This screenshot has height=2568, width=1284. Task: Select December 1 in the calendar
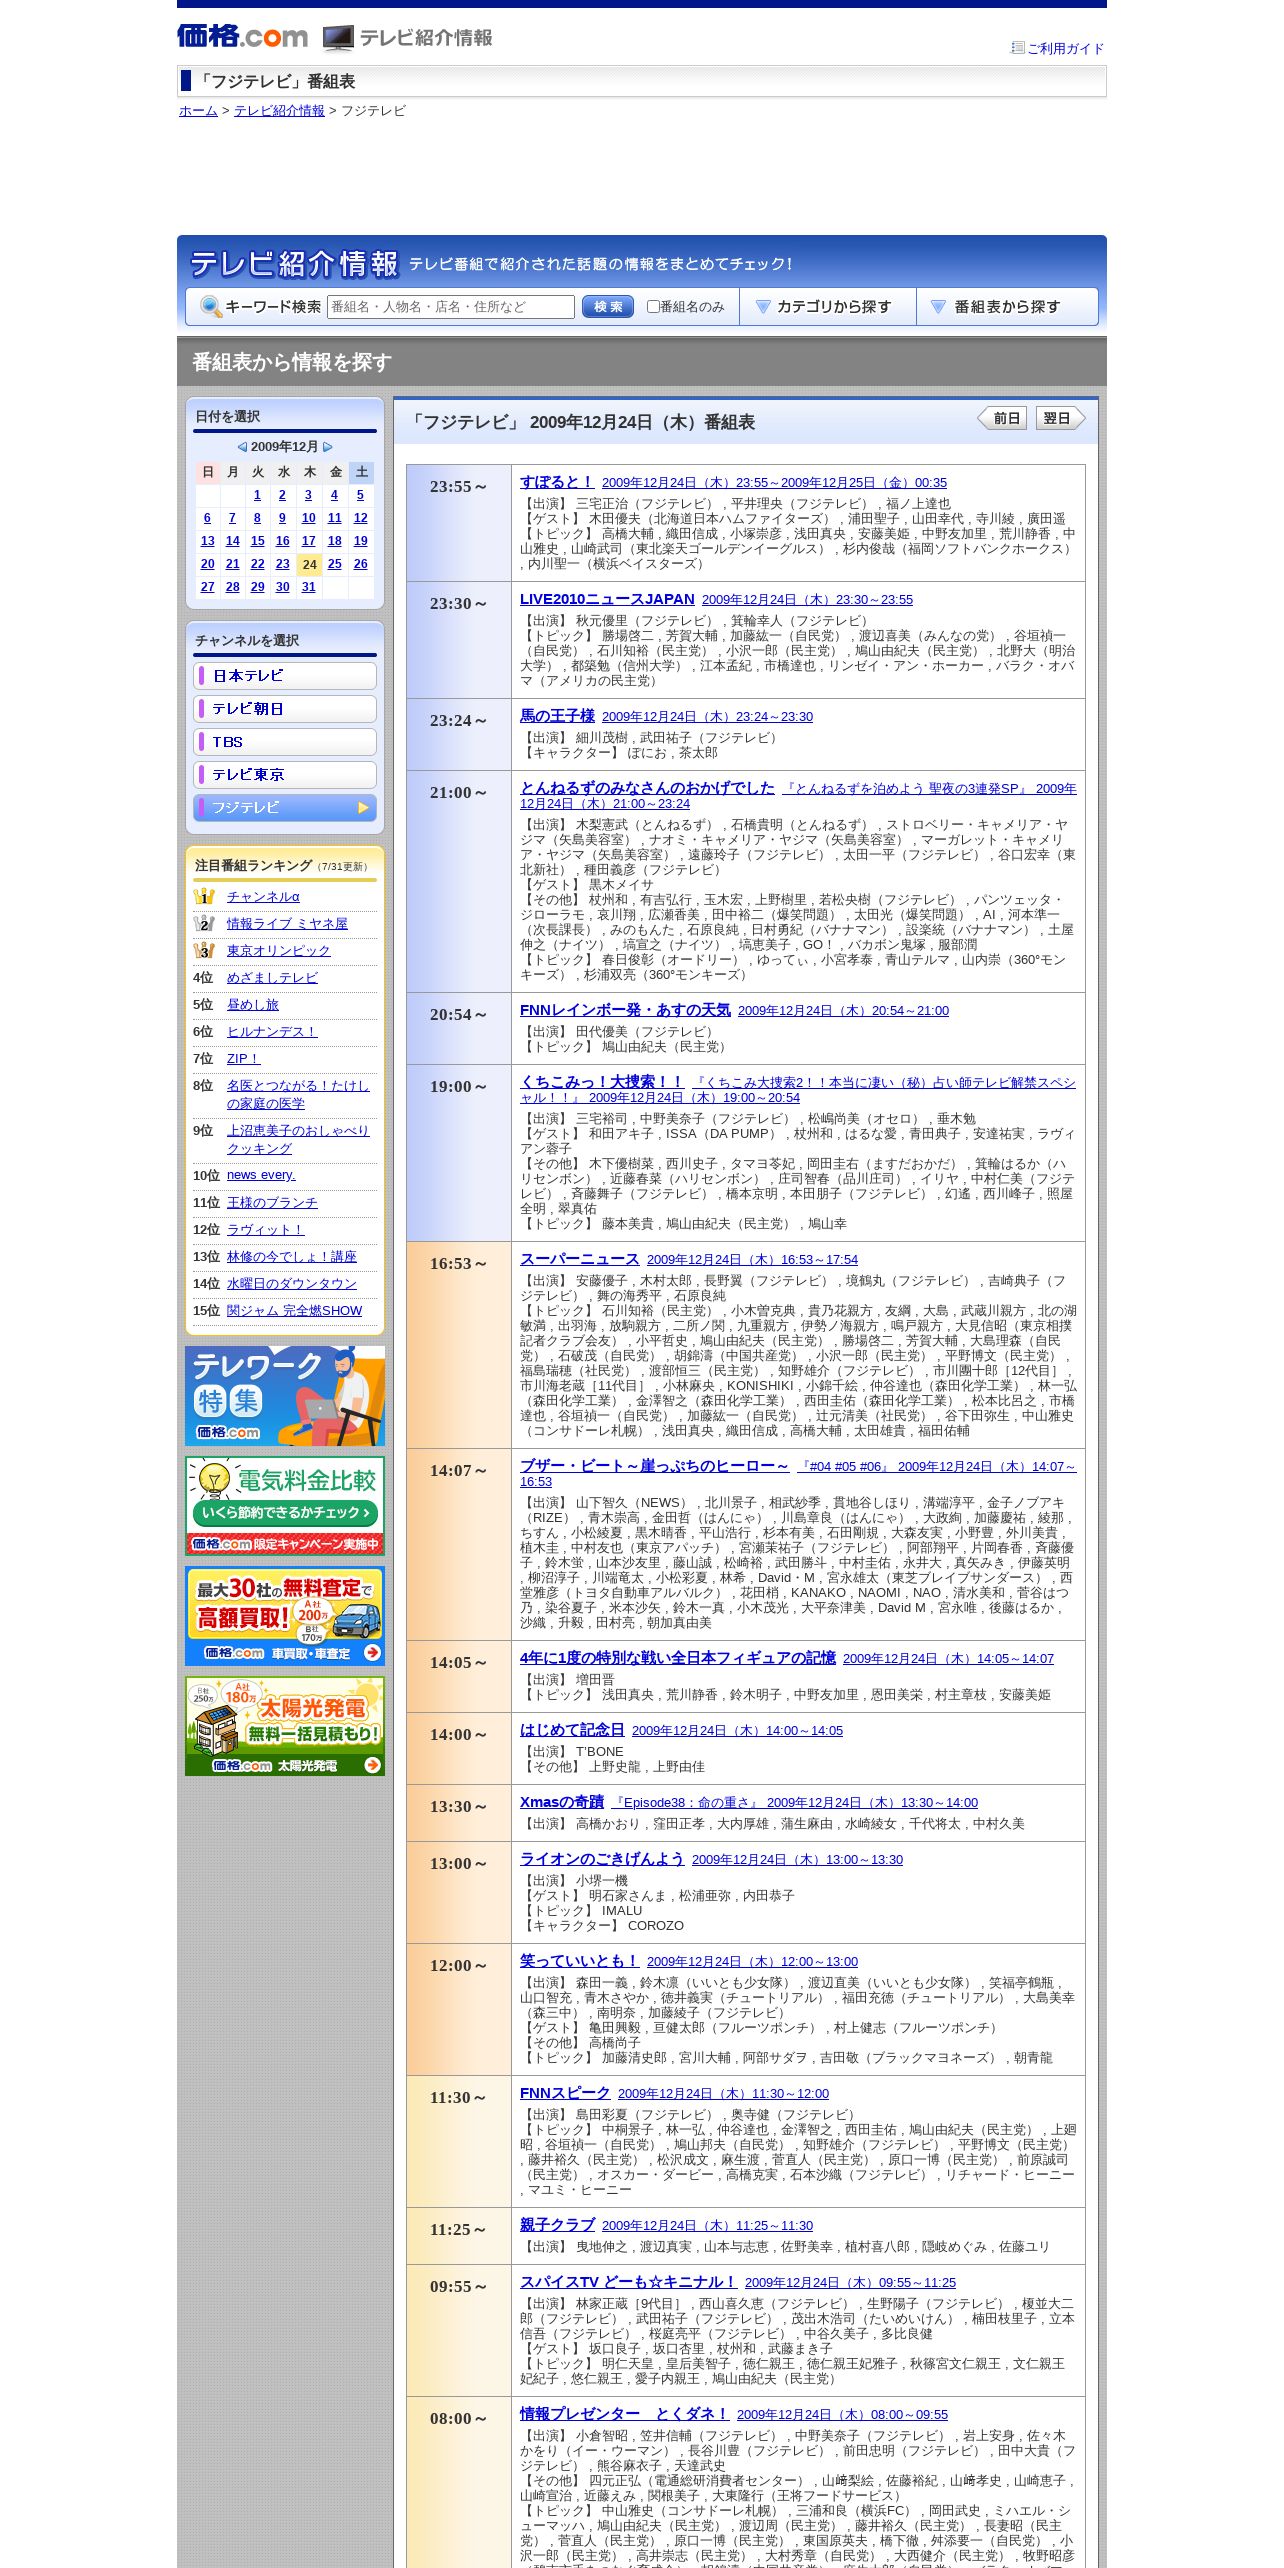257,495
